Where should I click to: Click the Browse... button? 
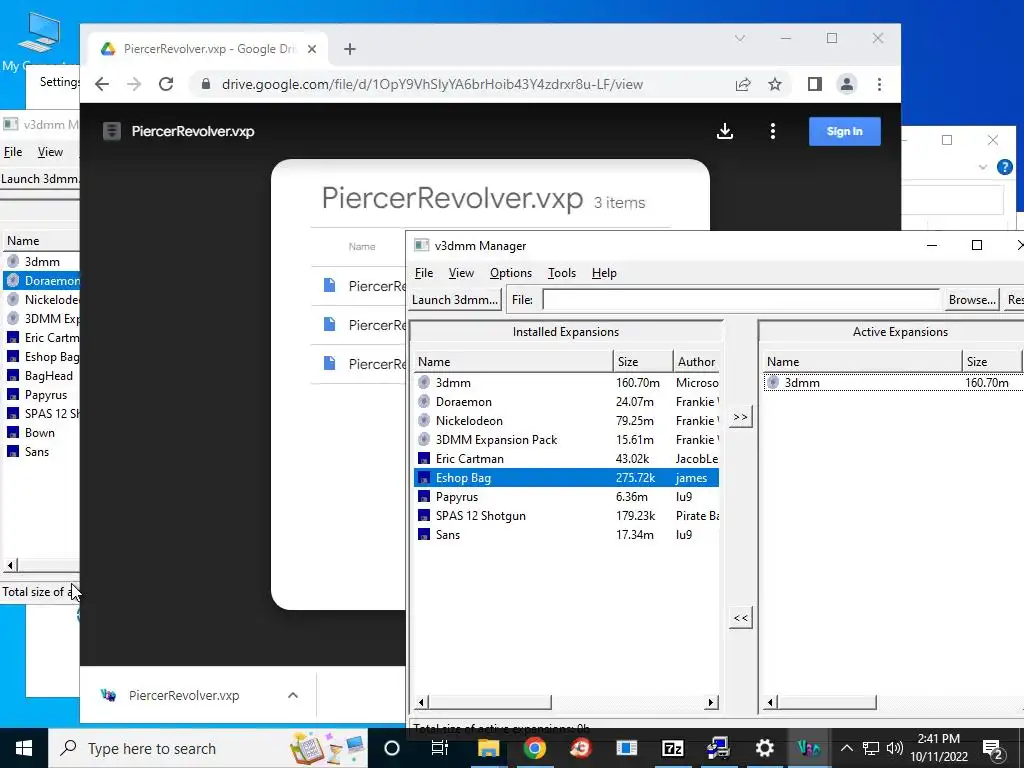tap(972, 300)
